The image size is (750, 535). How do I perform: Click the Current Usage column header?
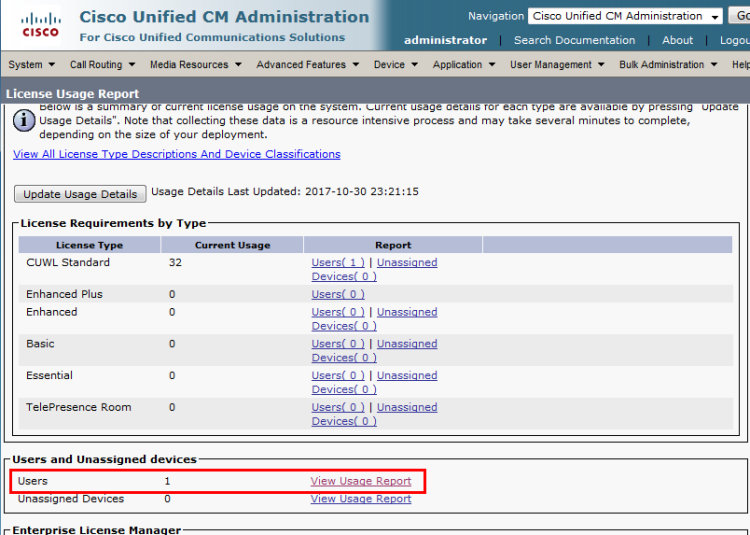[232, 245]
